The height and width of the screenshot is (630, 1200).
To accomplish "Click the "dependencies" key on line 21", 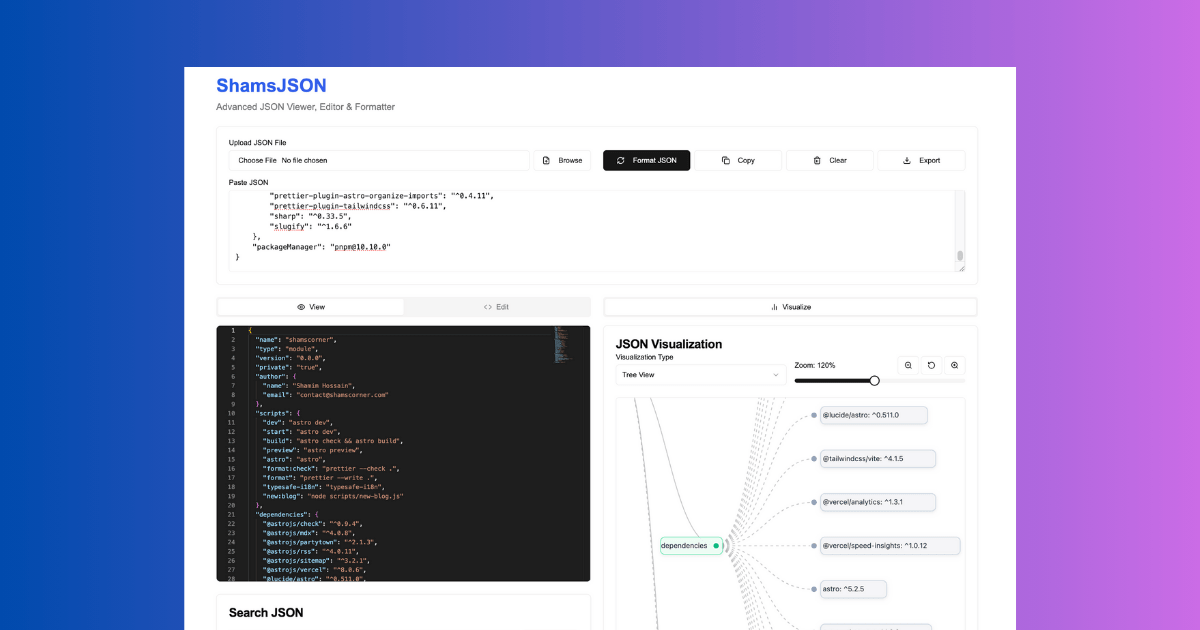I will tap(282, 514).
